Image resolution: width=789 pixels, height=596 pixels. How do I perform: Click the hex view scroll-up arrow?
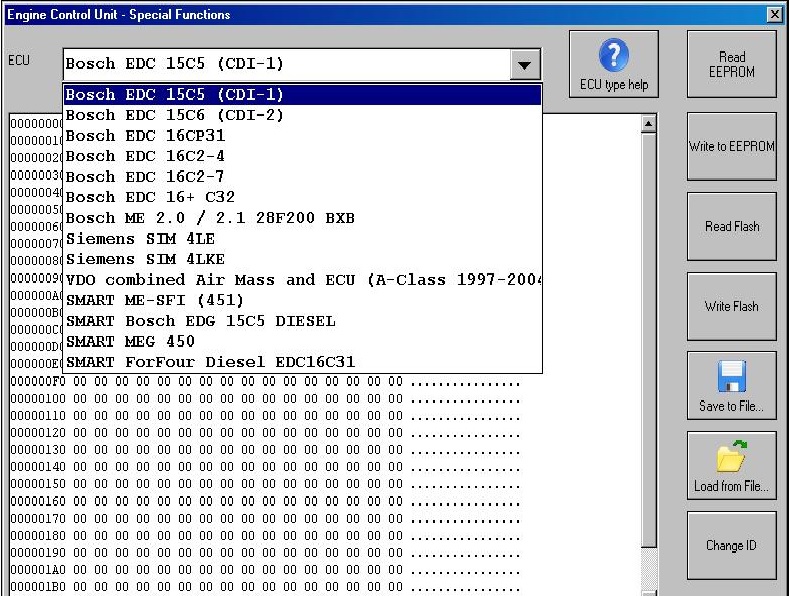649,124
